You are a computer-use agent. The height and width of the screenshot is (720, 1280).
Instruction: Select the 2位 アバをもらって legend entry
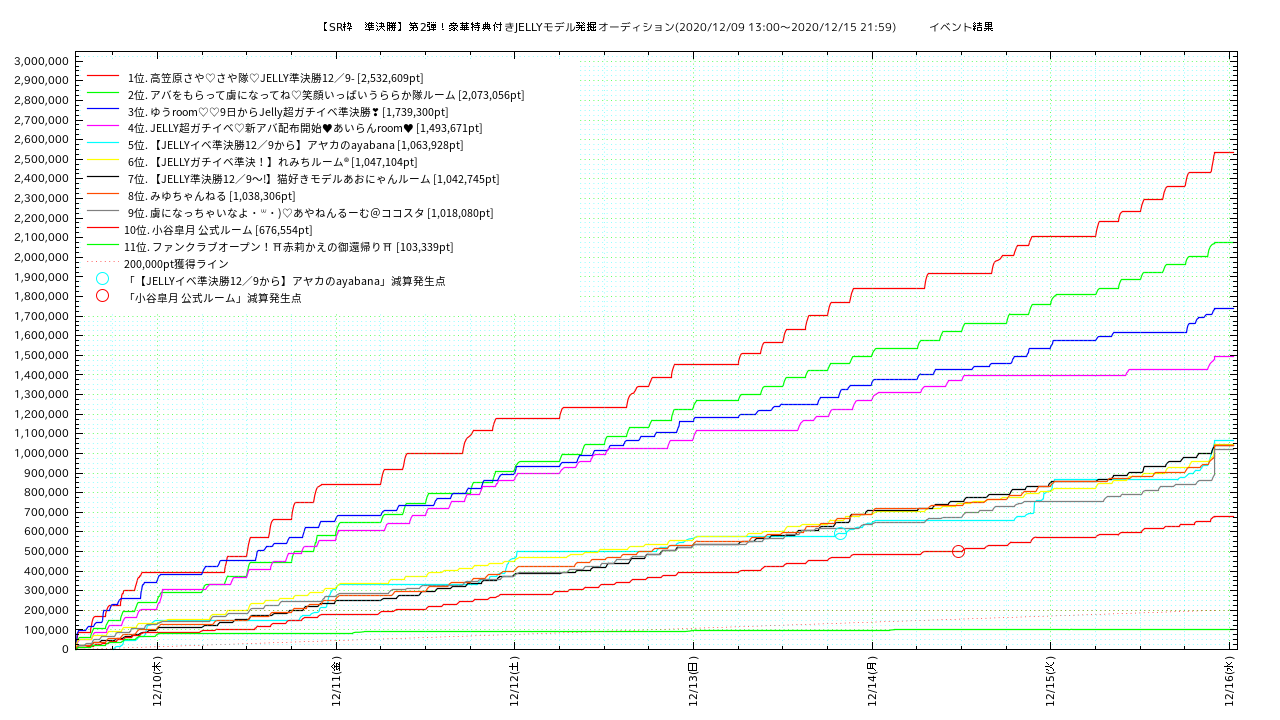coord(324,94)
